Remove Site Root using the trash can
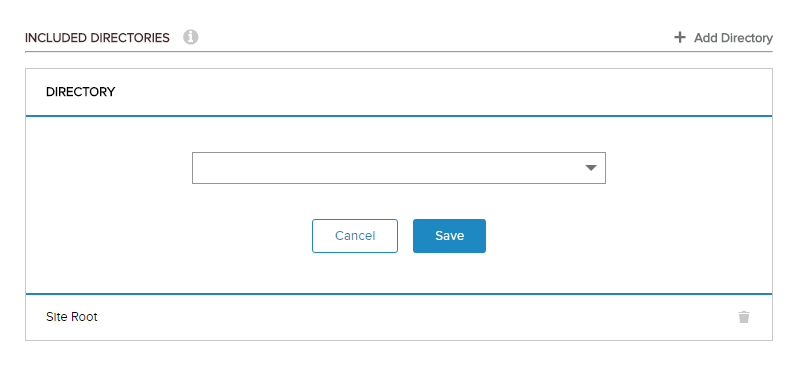Screen dimensions: 798x367 tap(744, 317)
